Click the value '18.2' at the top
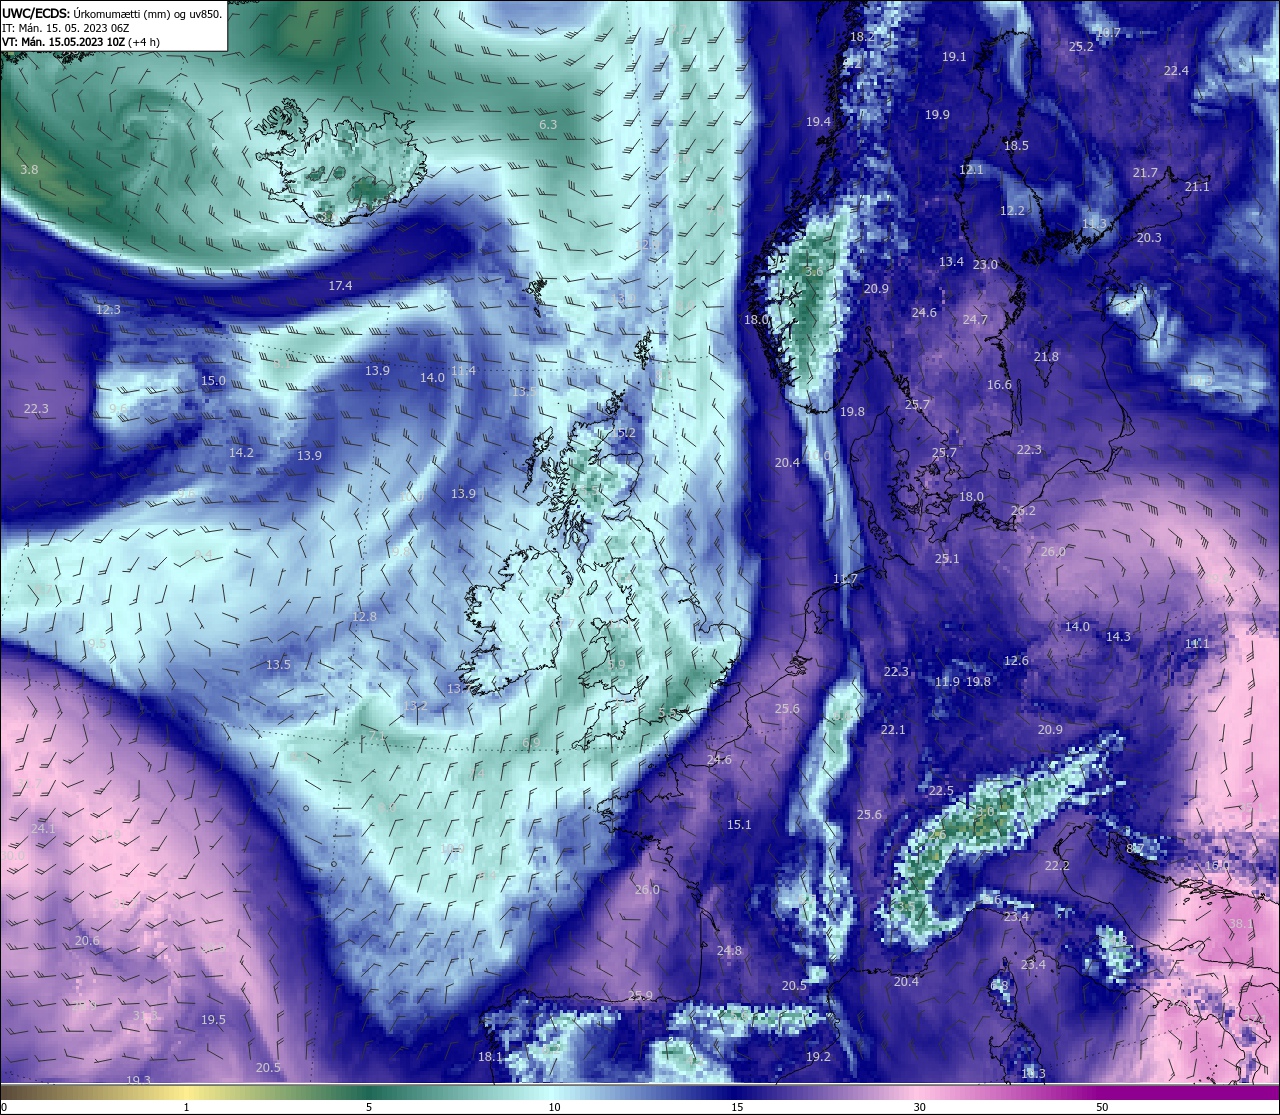 (862, 36)
